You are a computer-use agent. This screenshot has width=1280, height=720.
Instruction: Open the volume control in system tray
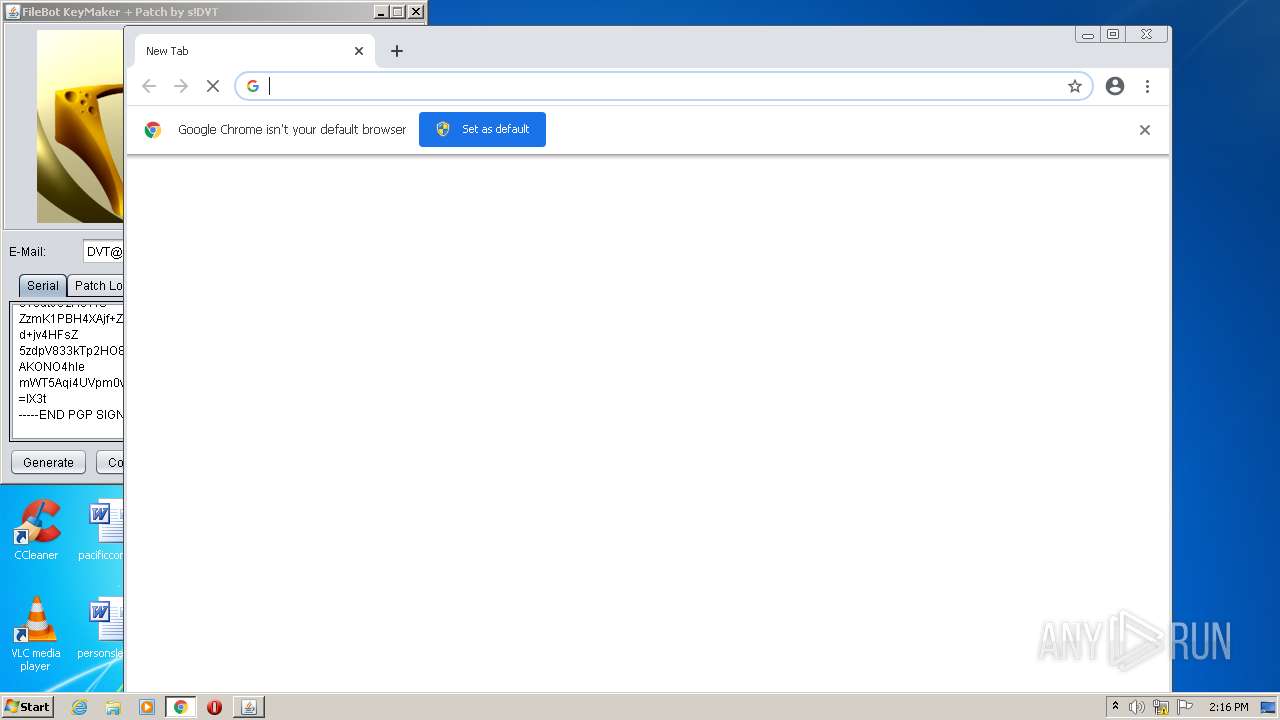point(1137,707)
